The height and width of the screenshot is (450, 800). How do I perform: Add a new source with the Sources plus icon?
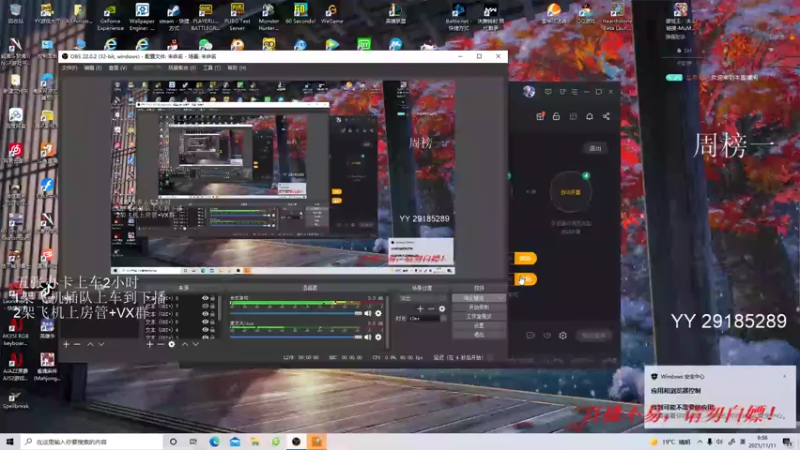pos(149,344)
